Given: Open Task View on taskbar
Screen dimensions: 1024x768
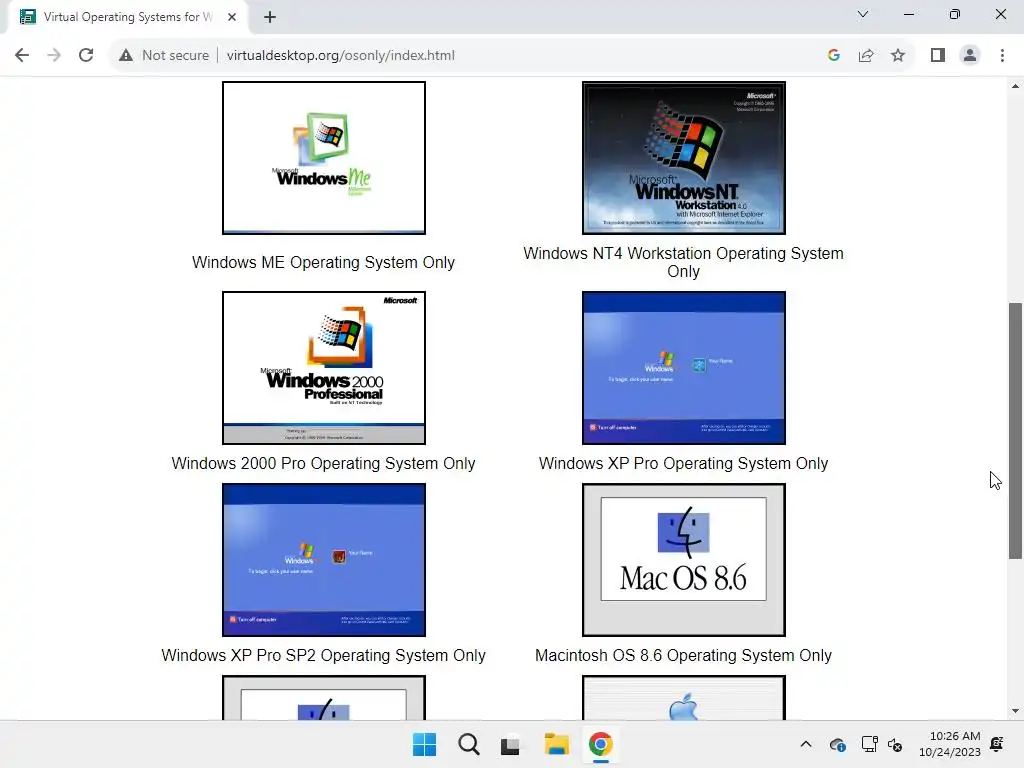Looking at the screenshot, I should (x=511, y=744).
